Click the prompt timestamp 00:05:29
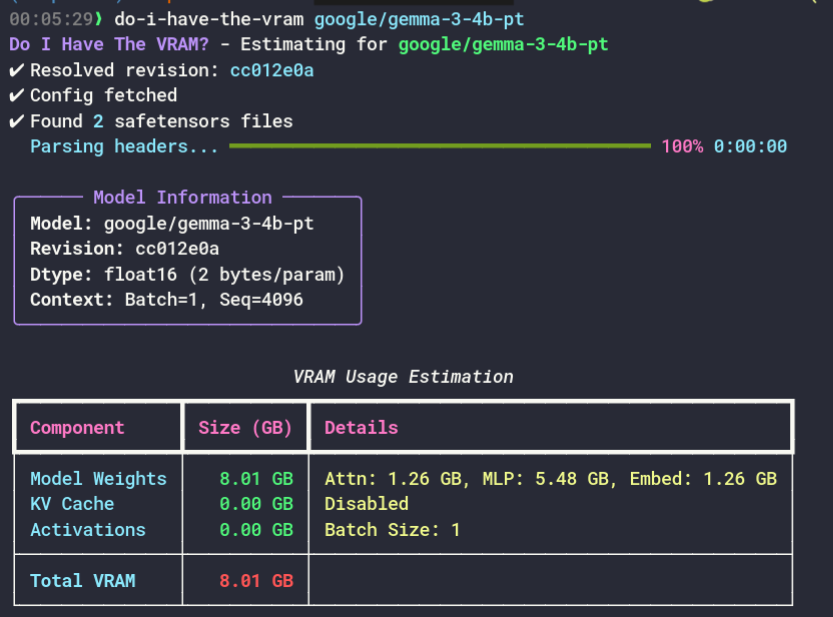This screenshot has width=833, height=617. pos(51,20)
